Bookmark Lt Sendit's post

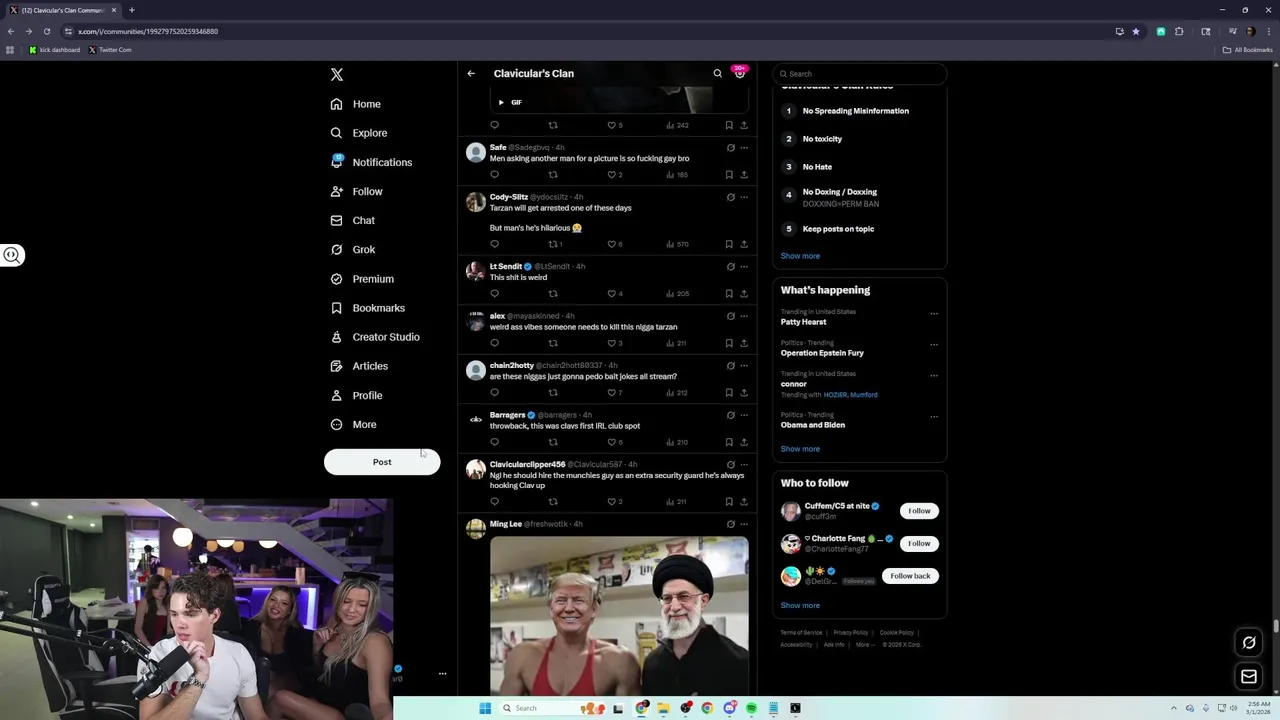point(729,294)
